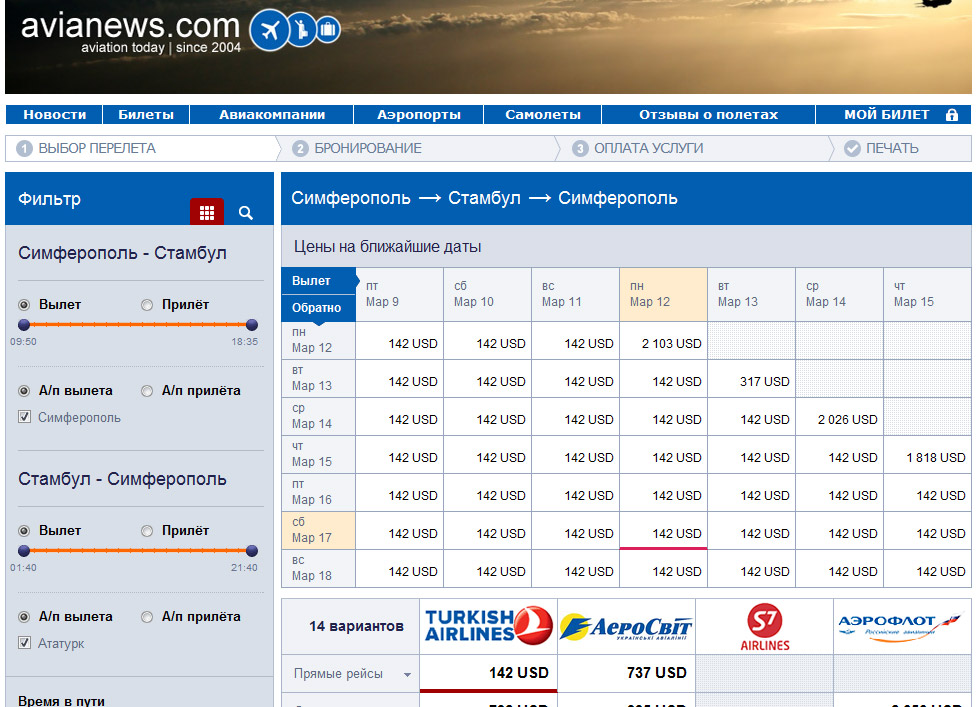Uncheck the Симферополь airport checkbox

tap(25, 417)
